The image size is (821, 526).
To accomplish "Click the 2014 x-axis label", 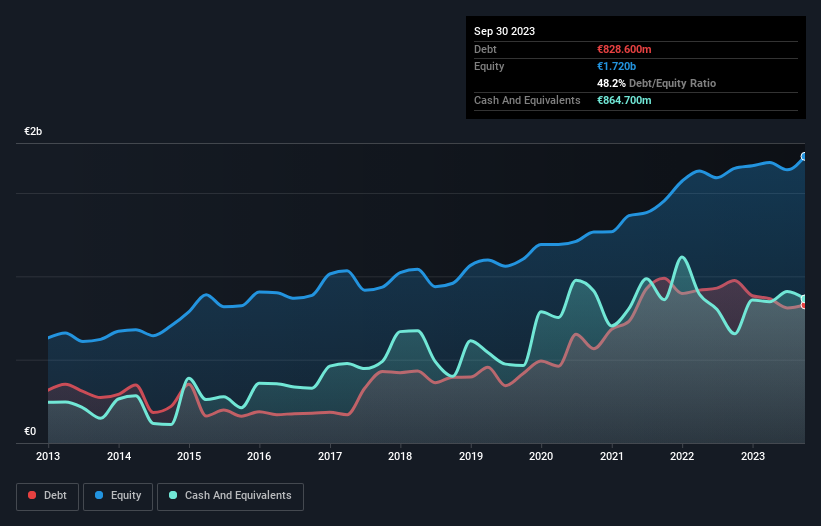I will point(119,456).
